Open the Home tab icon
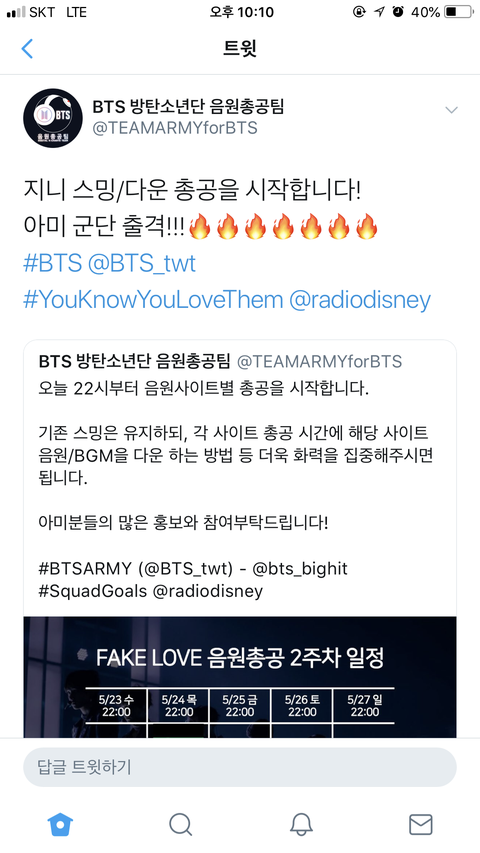480x853 pixels. 60,824
